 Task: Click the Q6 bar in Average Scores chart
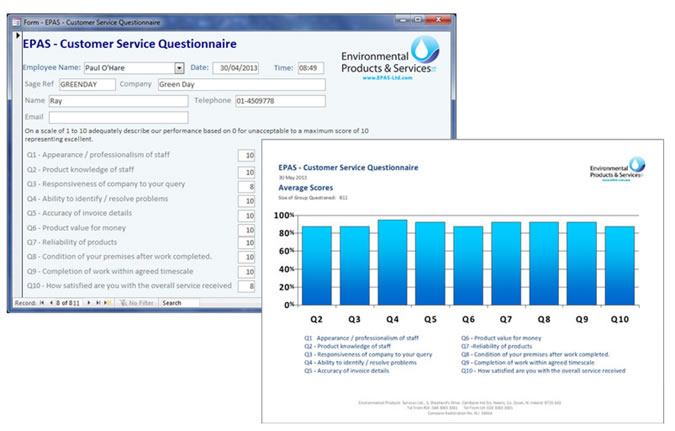[x=468, y=266]
